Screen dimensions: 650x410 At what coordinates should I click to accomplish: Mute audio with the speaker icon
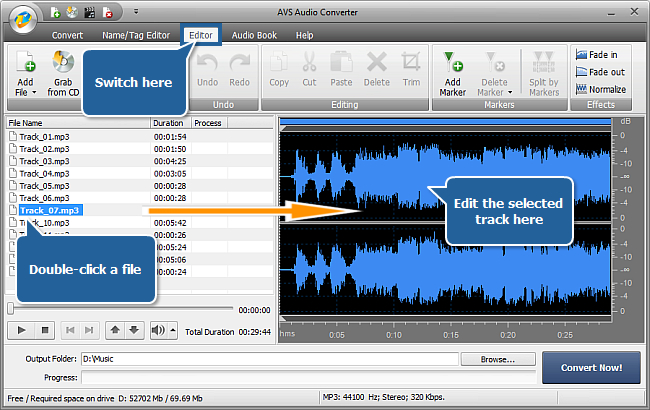(x=158, y=330)
